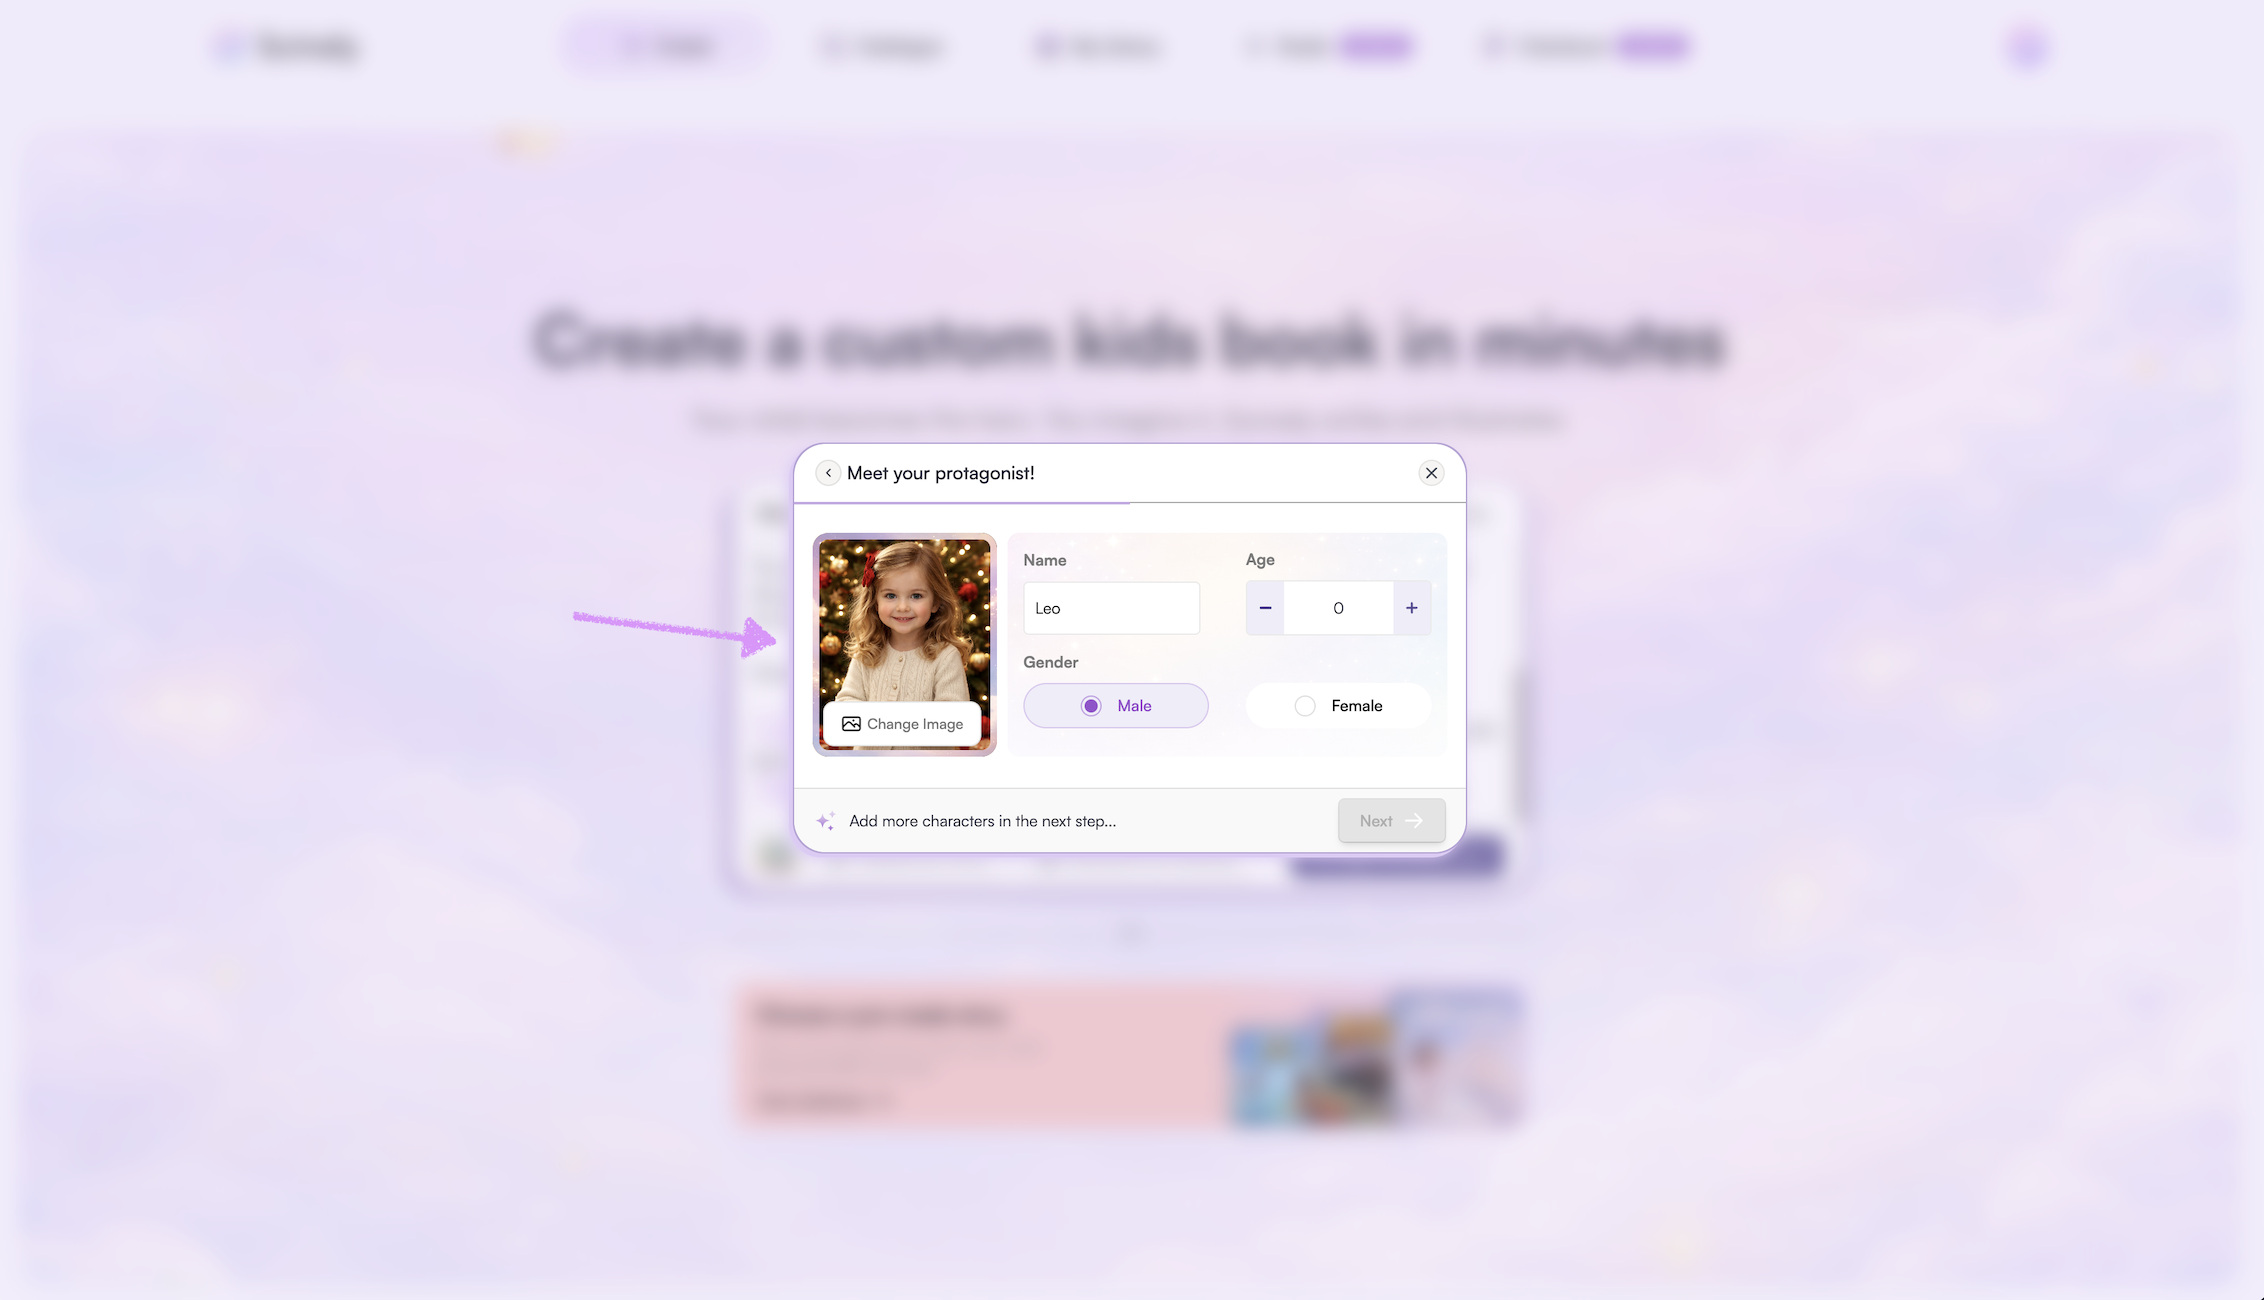Click the 'Meet your protagonist!' heading
The image size is (2264, 1300).
click(940, 473)
